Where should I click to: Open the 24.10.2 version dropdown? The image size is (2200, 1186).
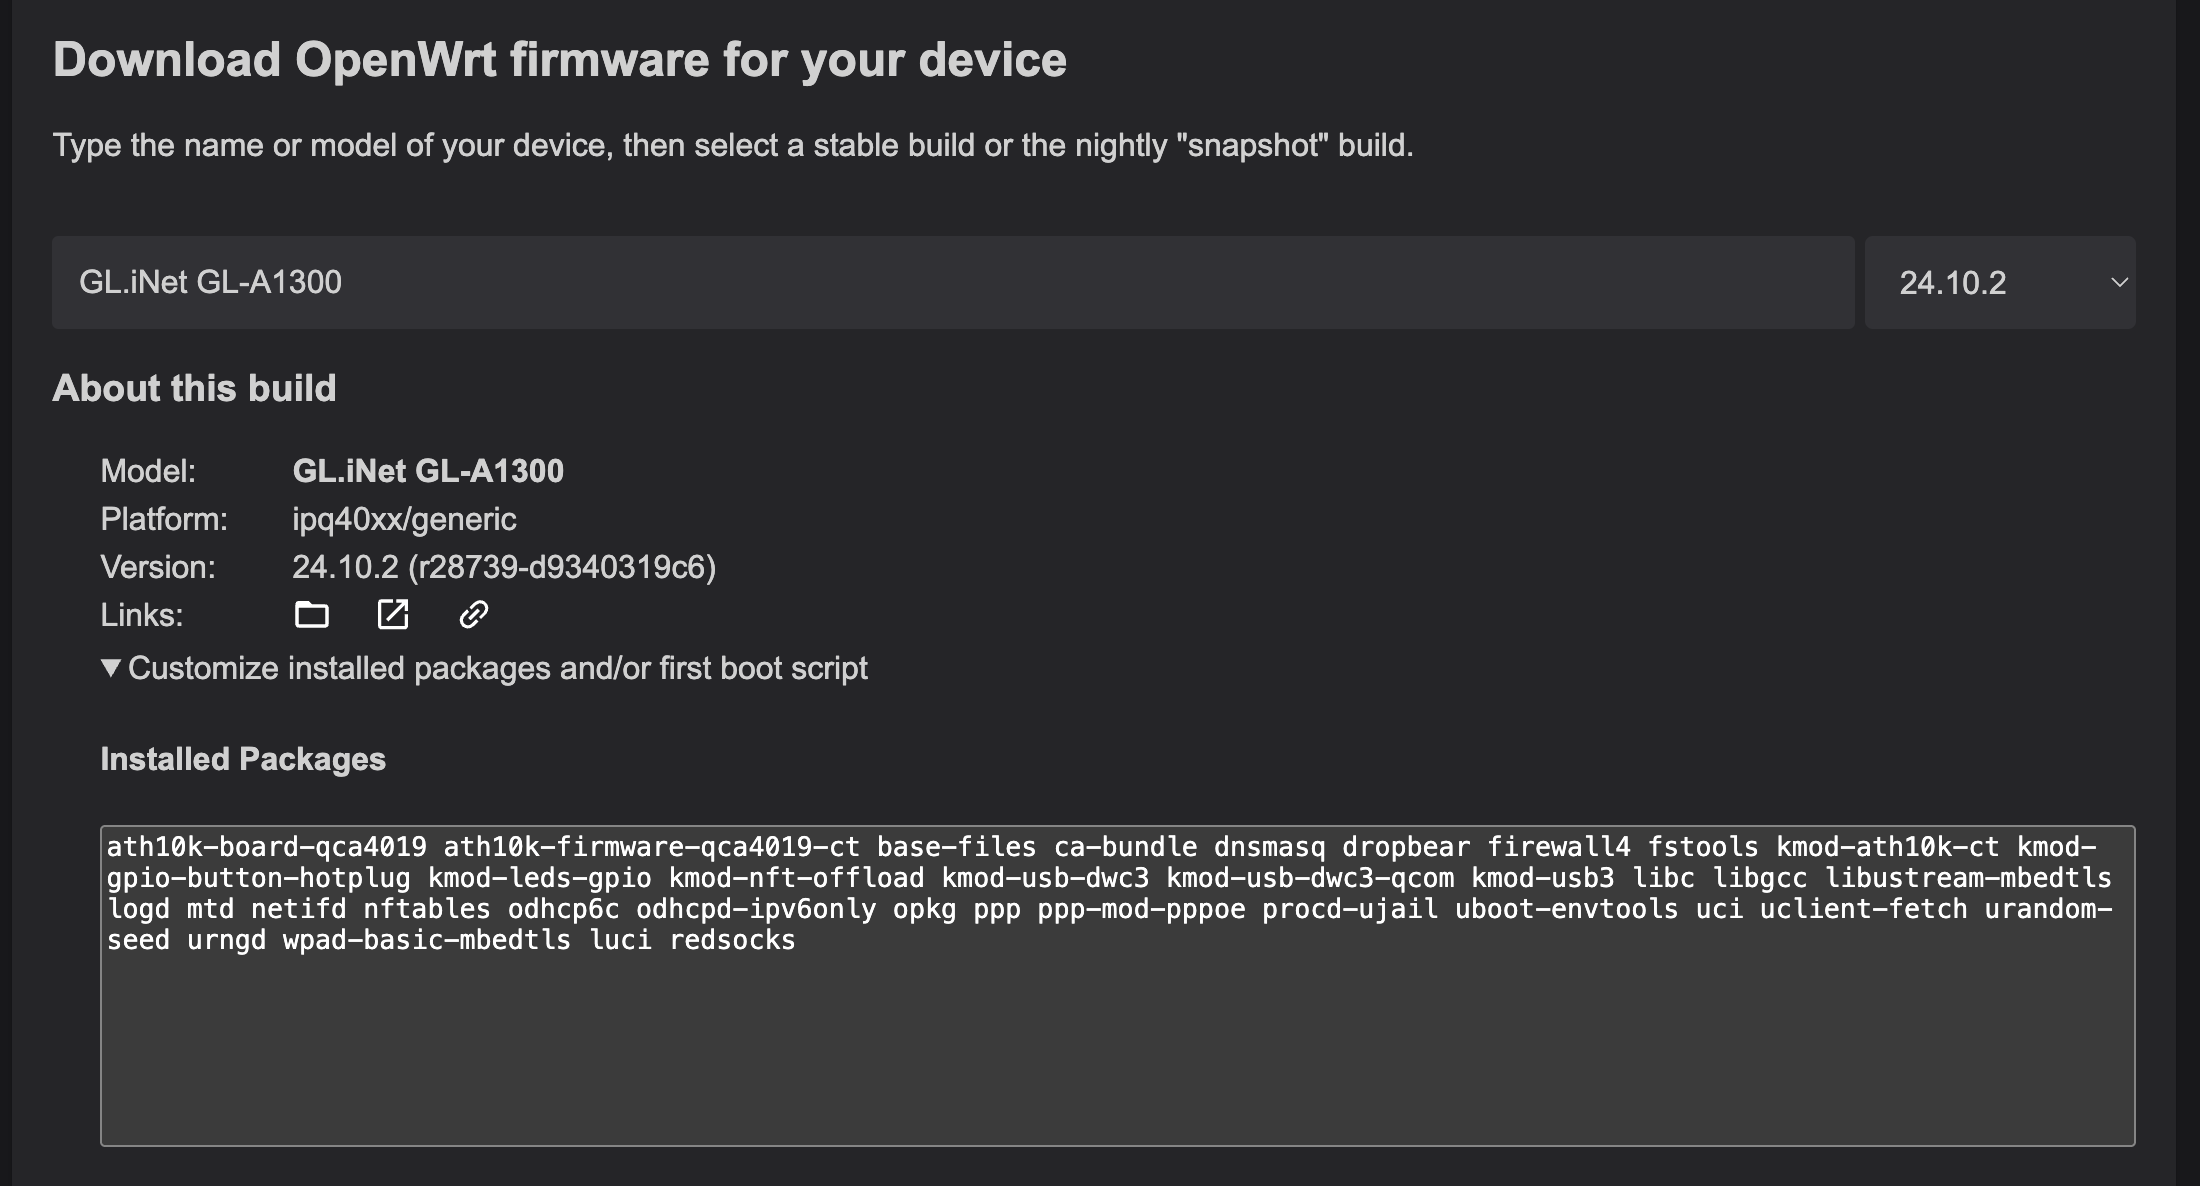click(1998, 283)
